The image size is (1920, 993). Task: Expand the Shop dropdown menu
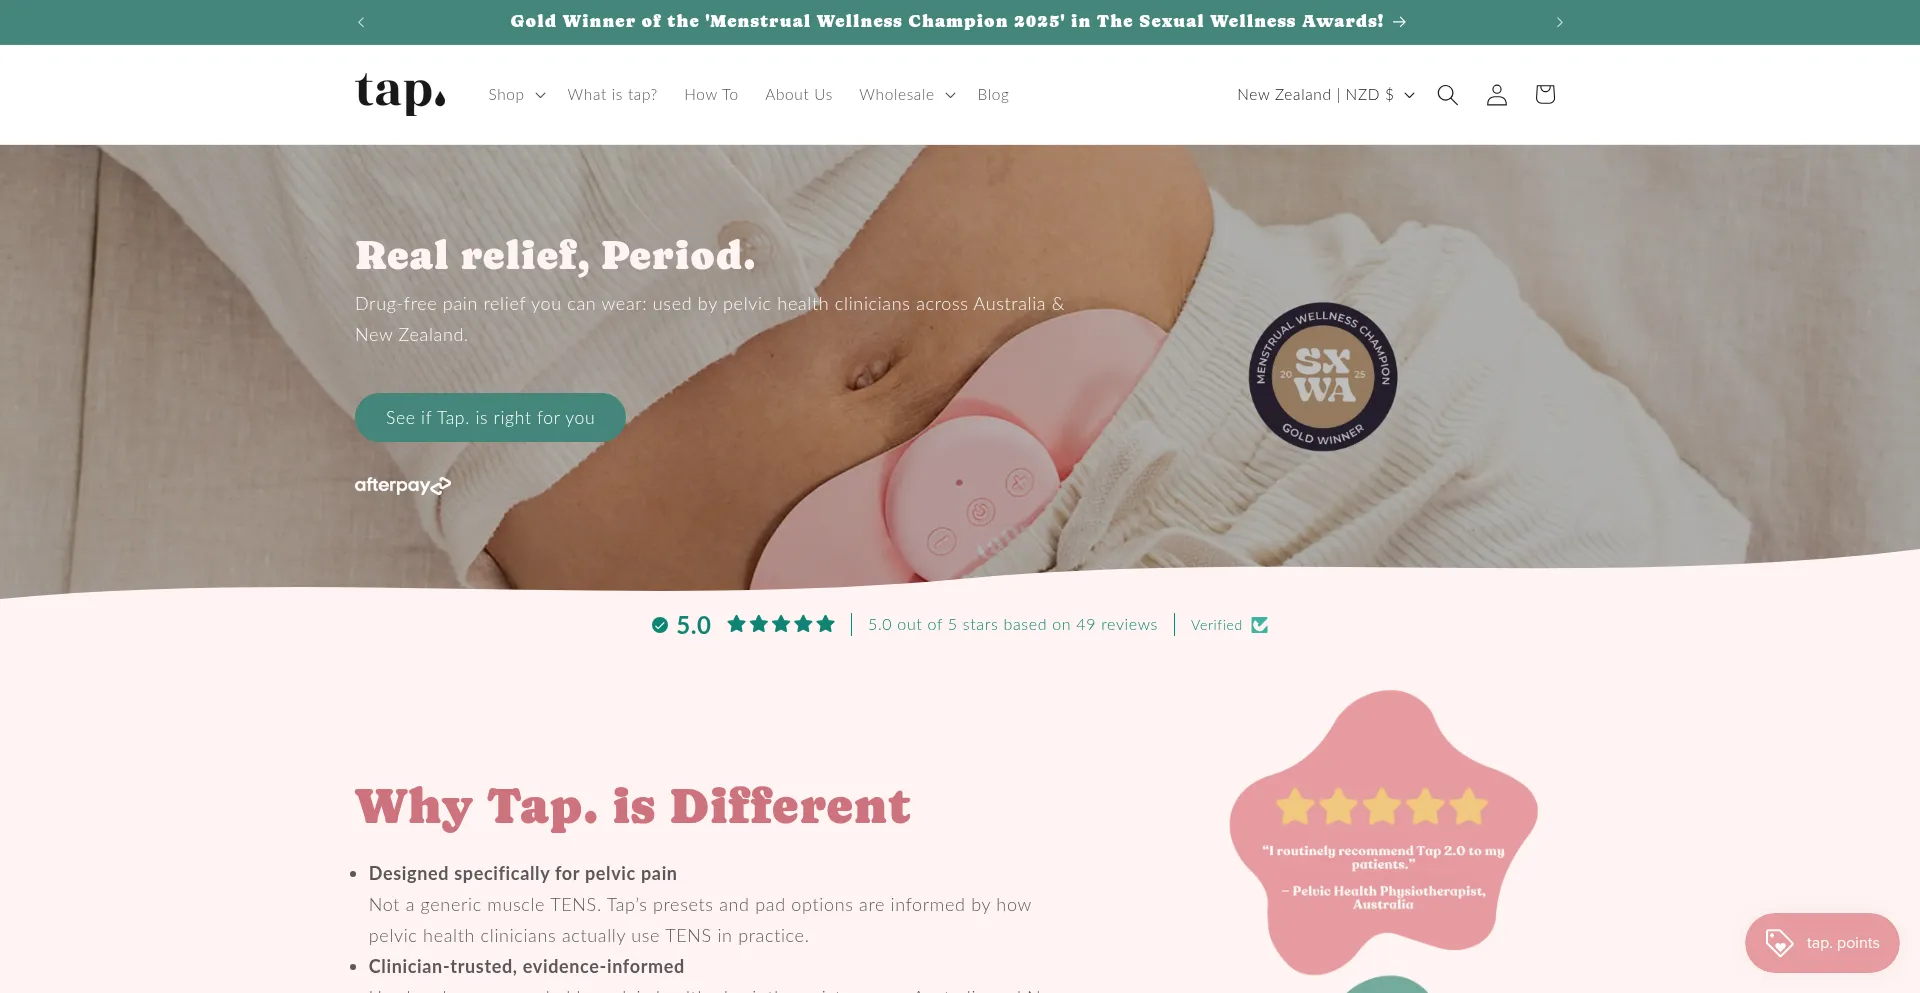pos(516,95)
